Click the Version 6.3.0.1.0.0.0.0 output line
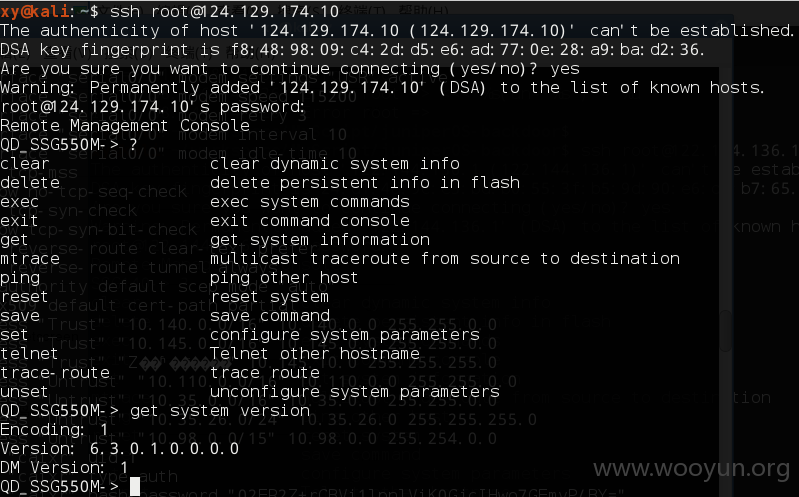The width and height of the screenshot is (799, 497). (119, 449)
